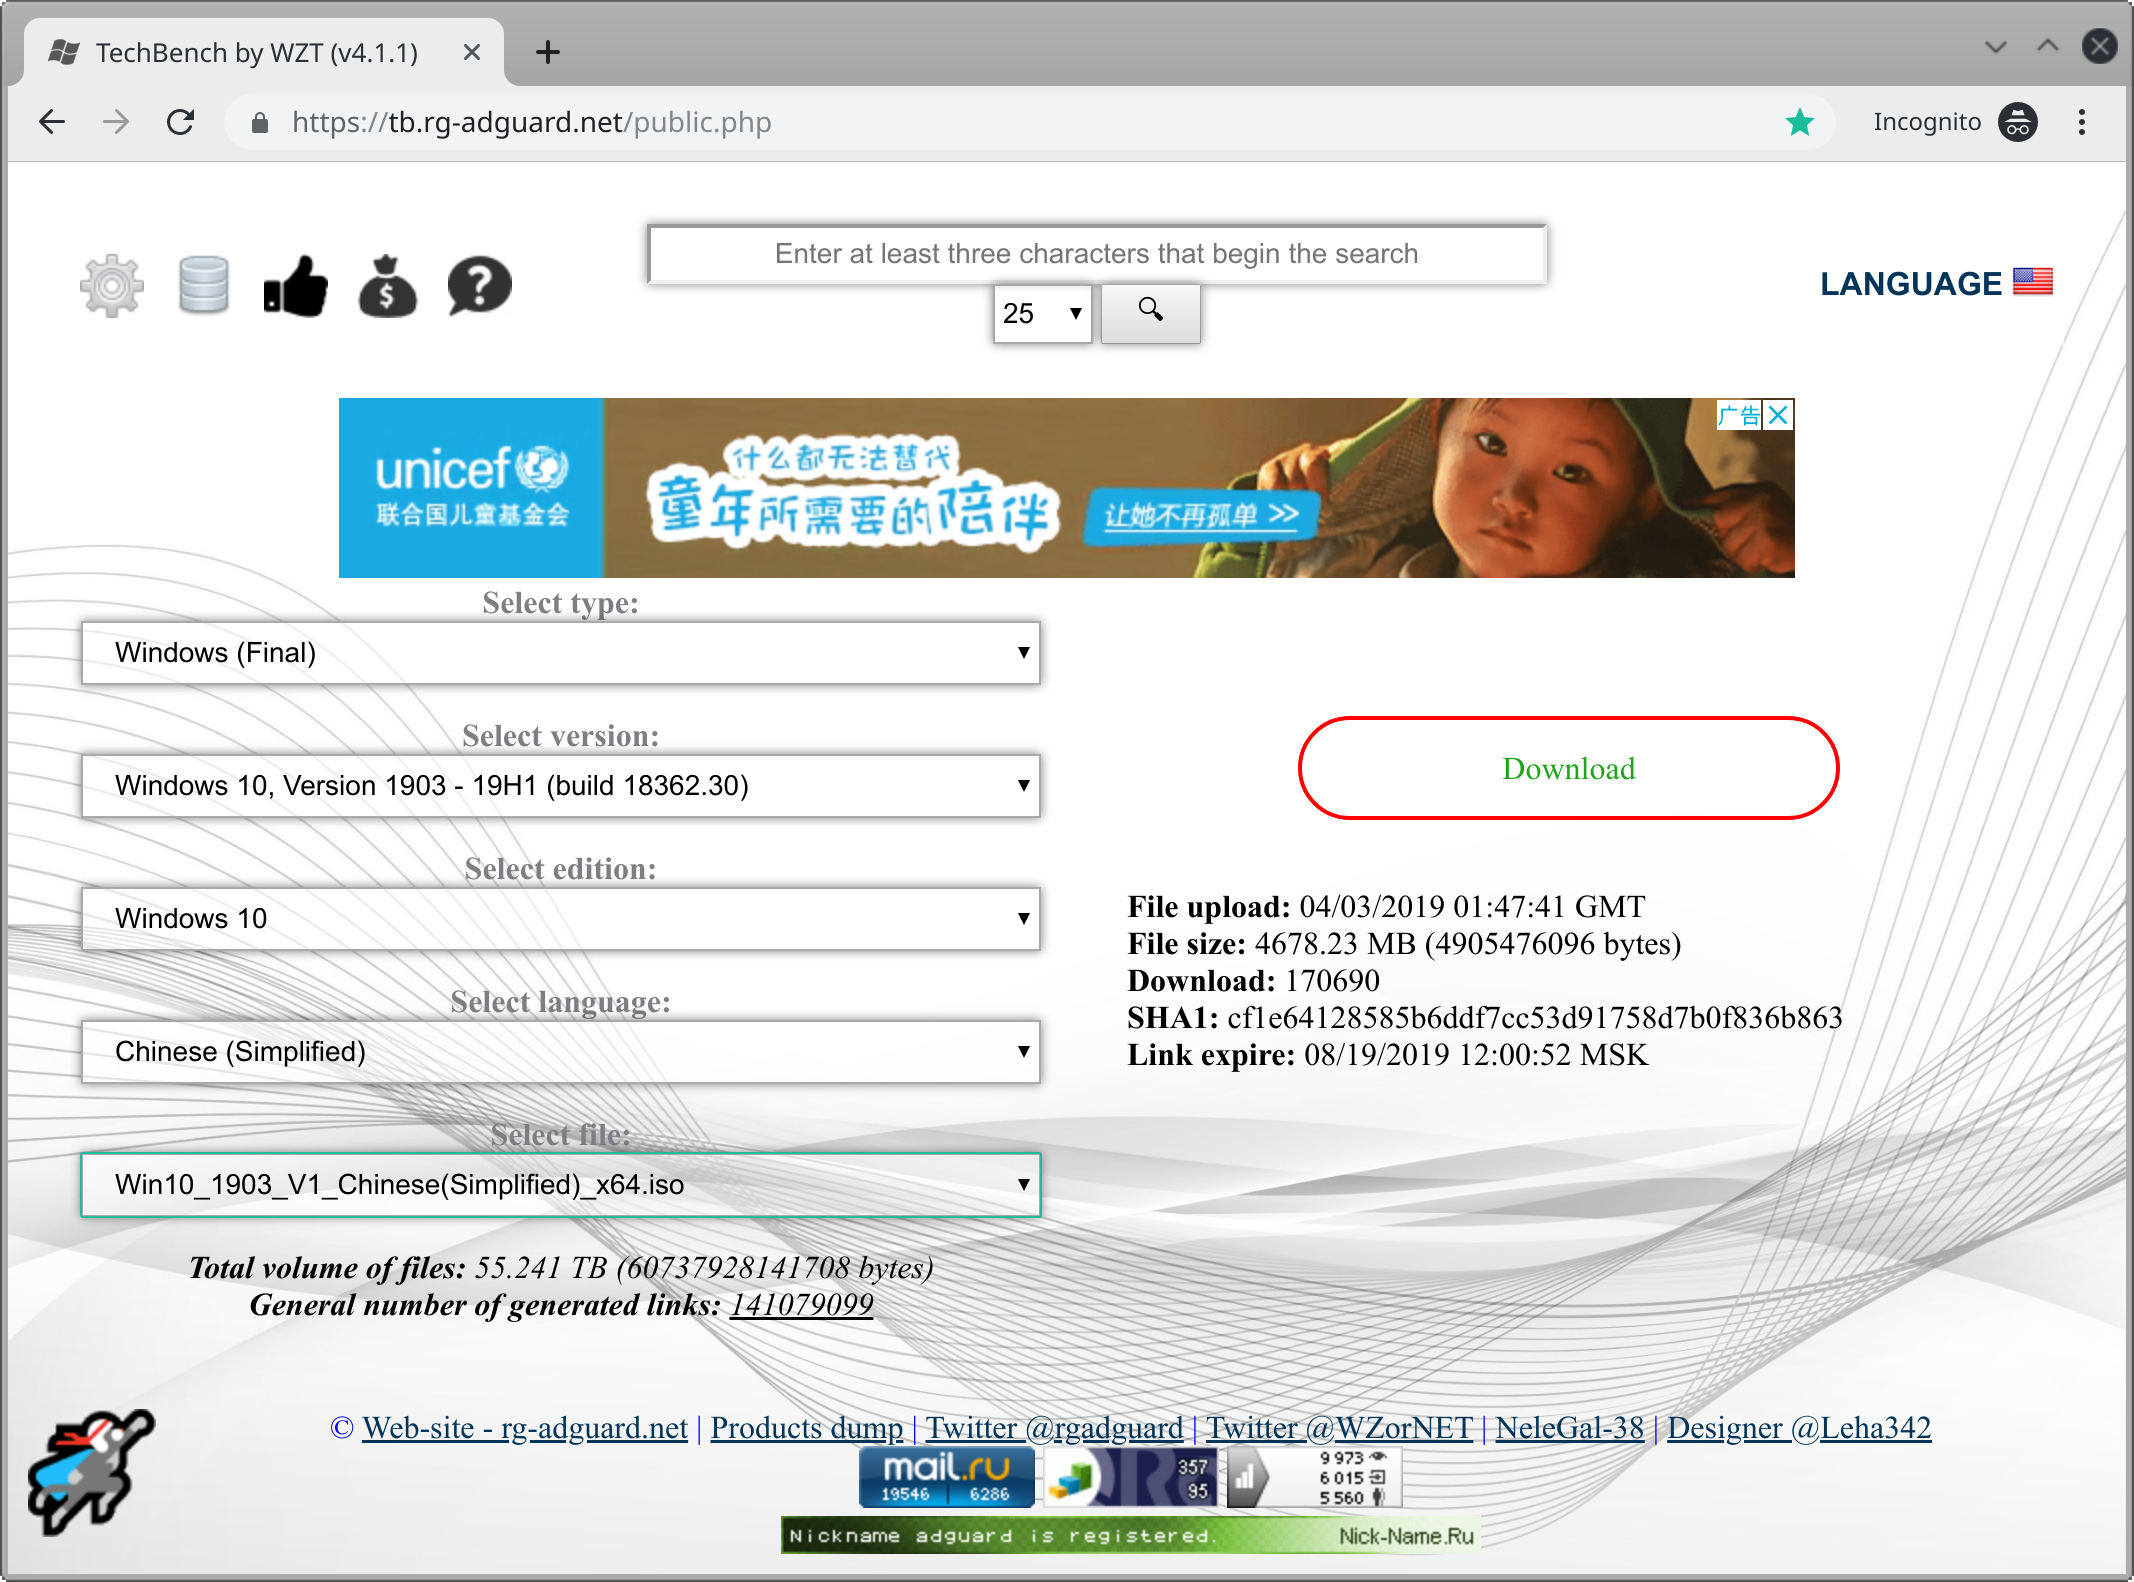Click the blue rating counter badge

(x=1131, y=1477)
